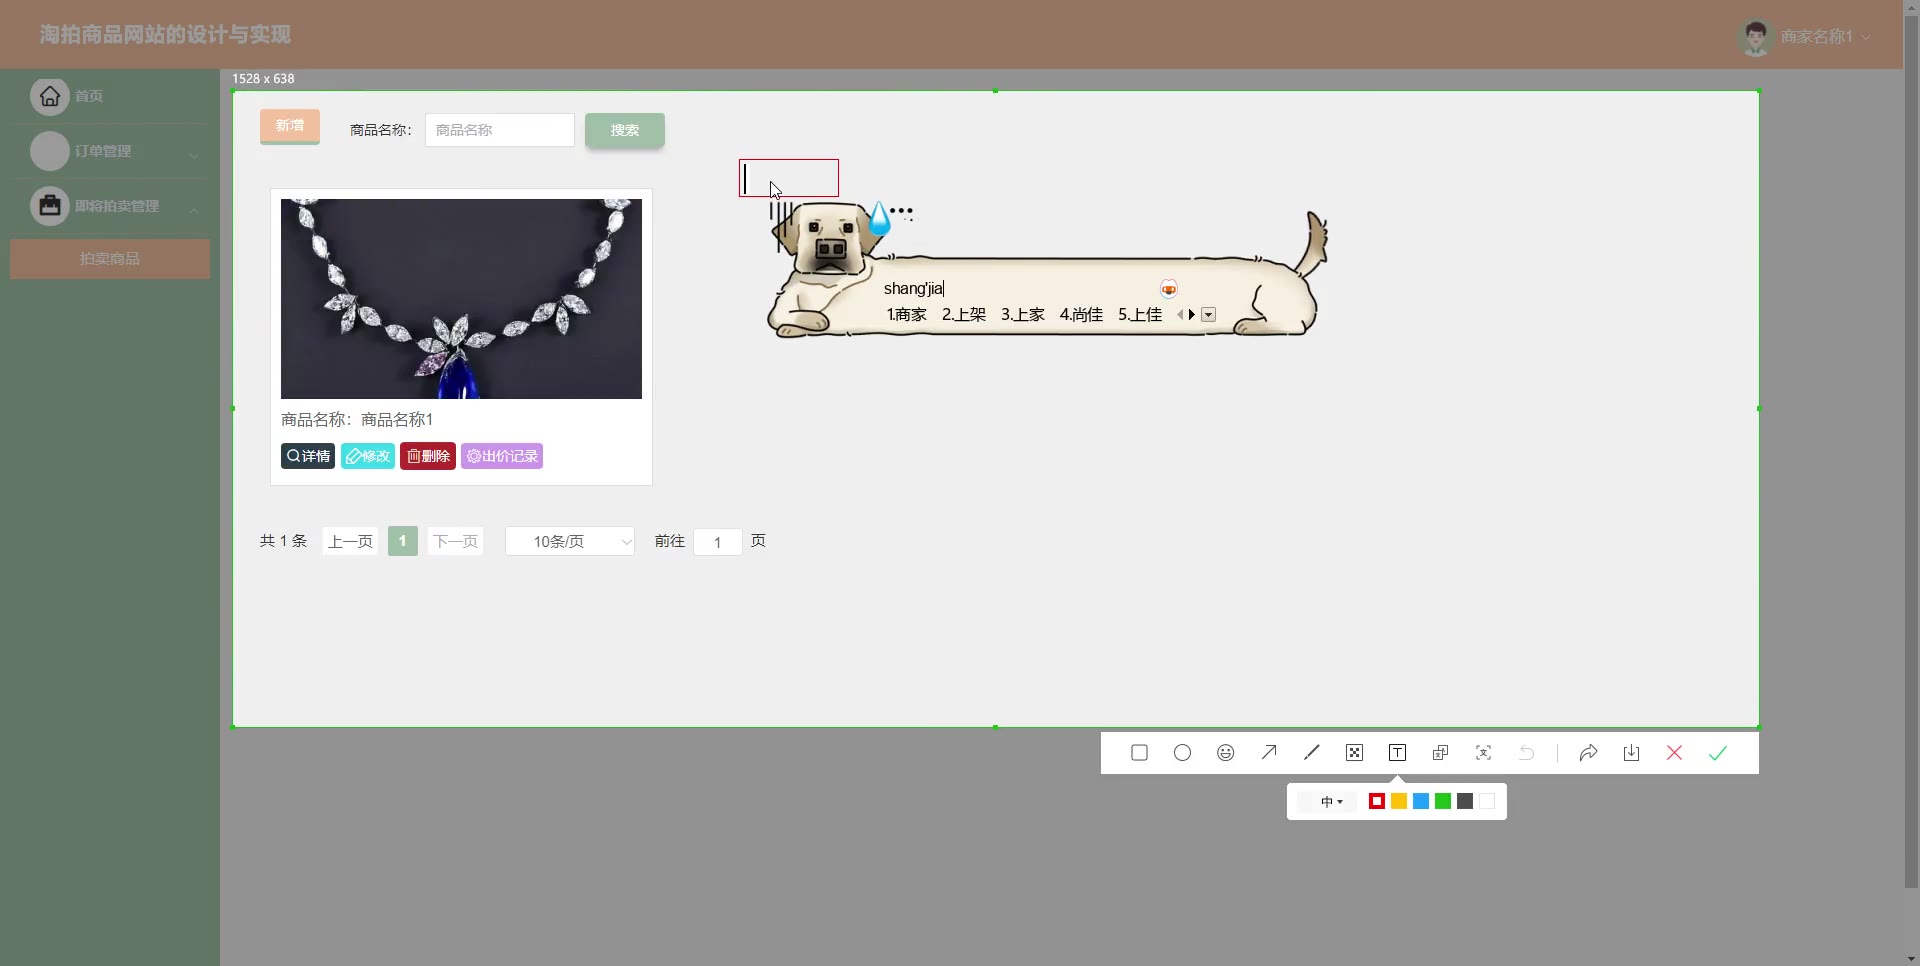Select the 即将拍卖管理 menu item
This screenshot has height=966, width=1920.
pyautogui.click(x=110, y=206)
